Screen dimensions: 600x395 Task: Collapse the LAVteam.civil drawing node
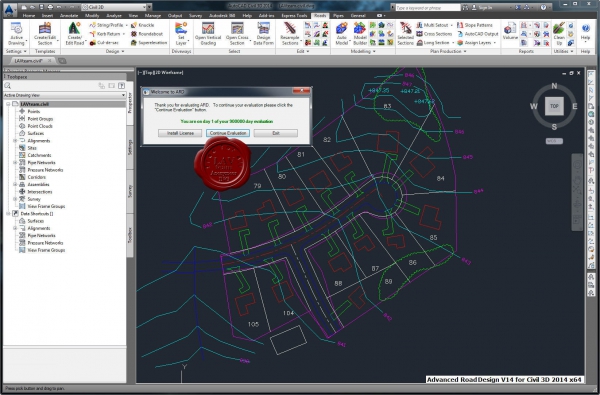8,104
